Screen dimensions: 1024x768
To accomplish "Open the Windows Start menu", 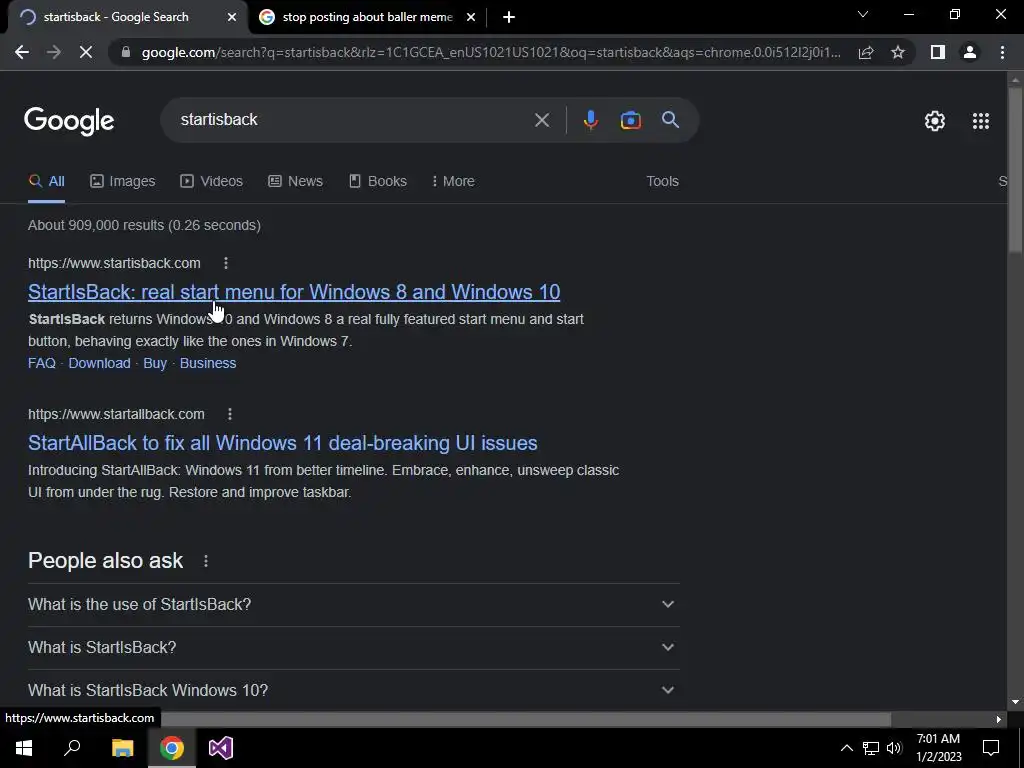I will (x=24, y=748).
